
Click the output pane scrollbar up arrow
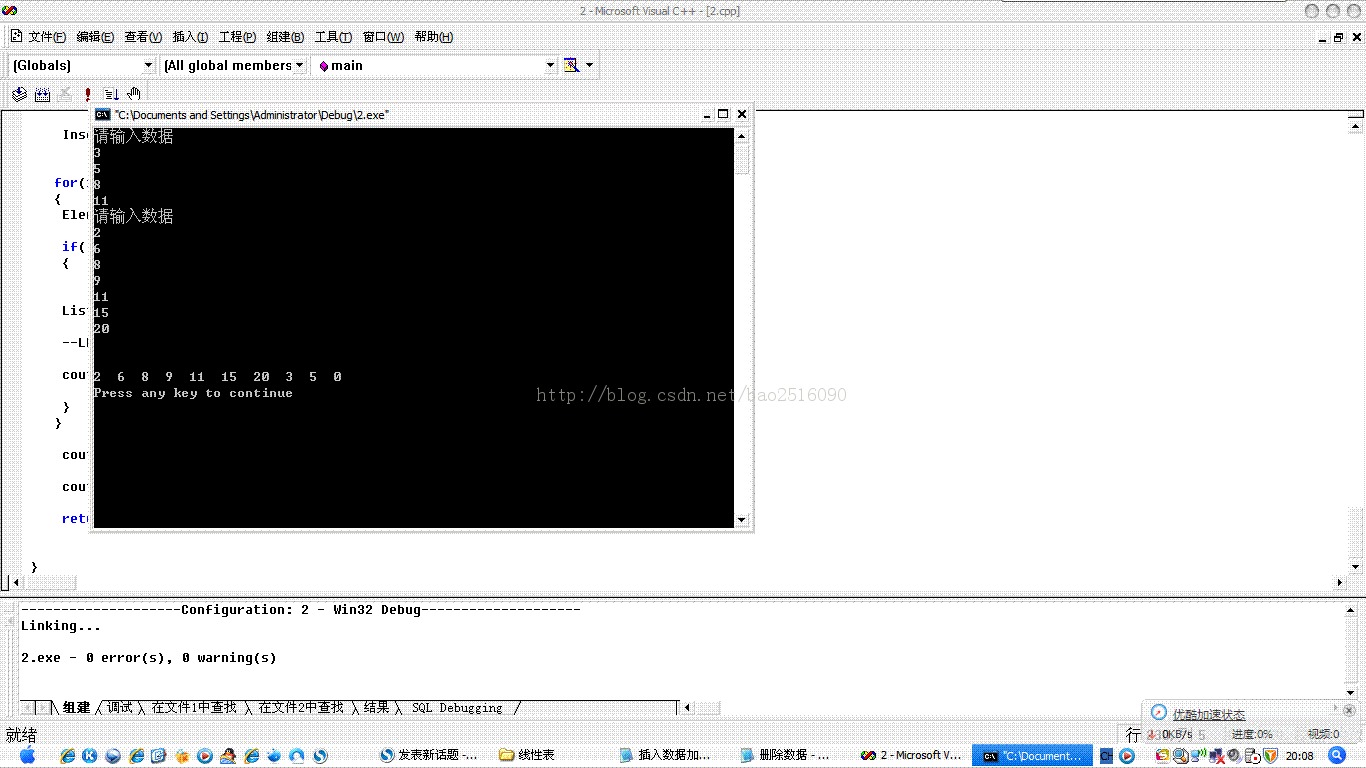(x=1353, y=609)
